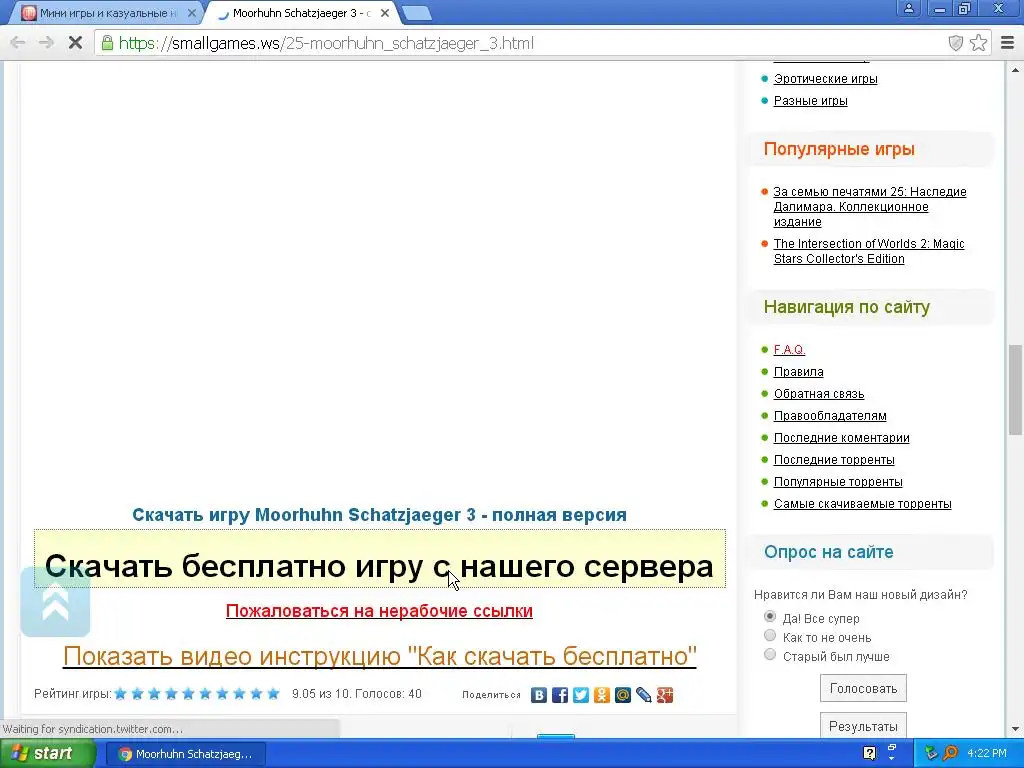
Task: Select the 'Старый был лучше' poll option
Action: pos(770,654)
